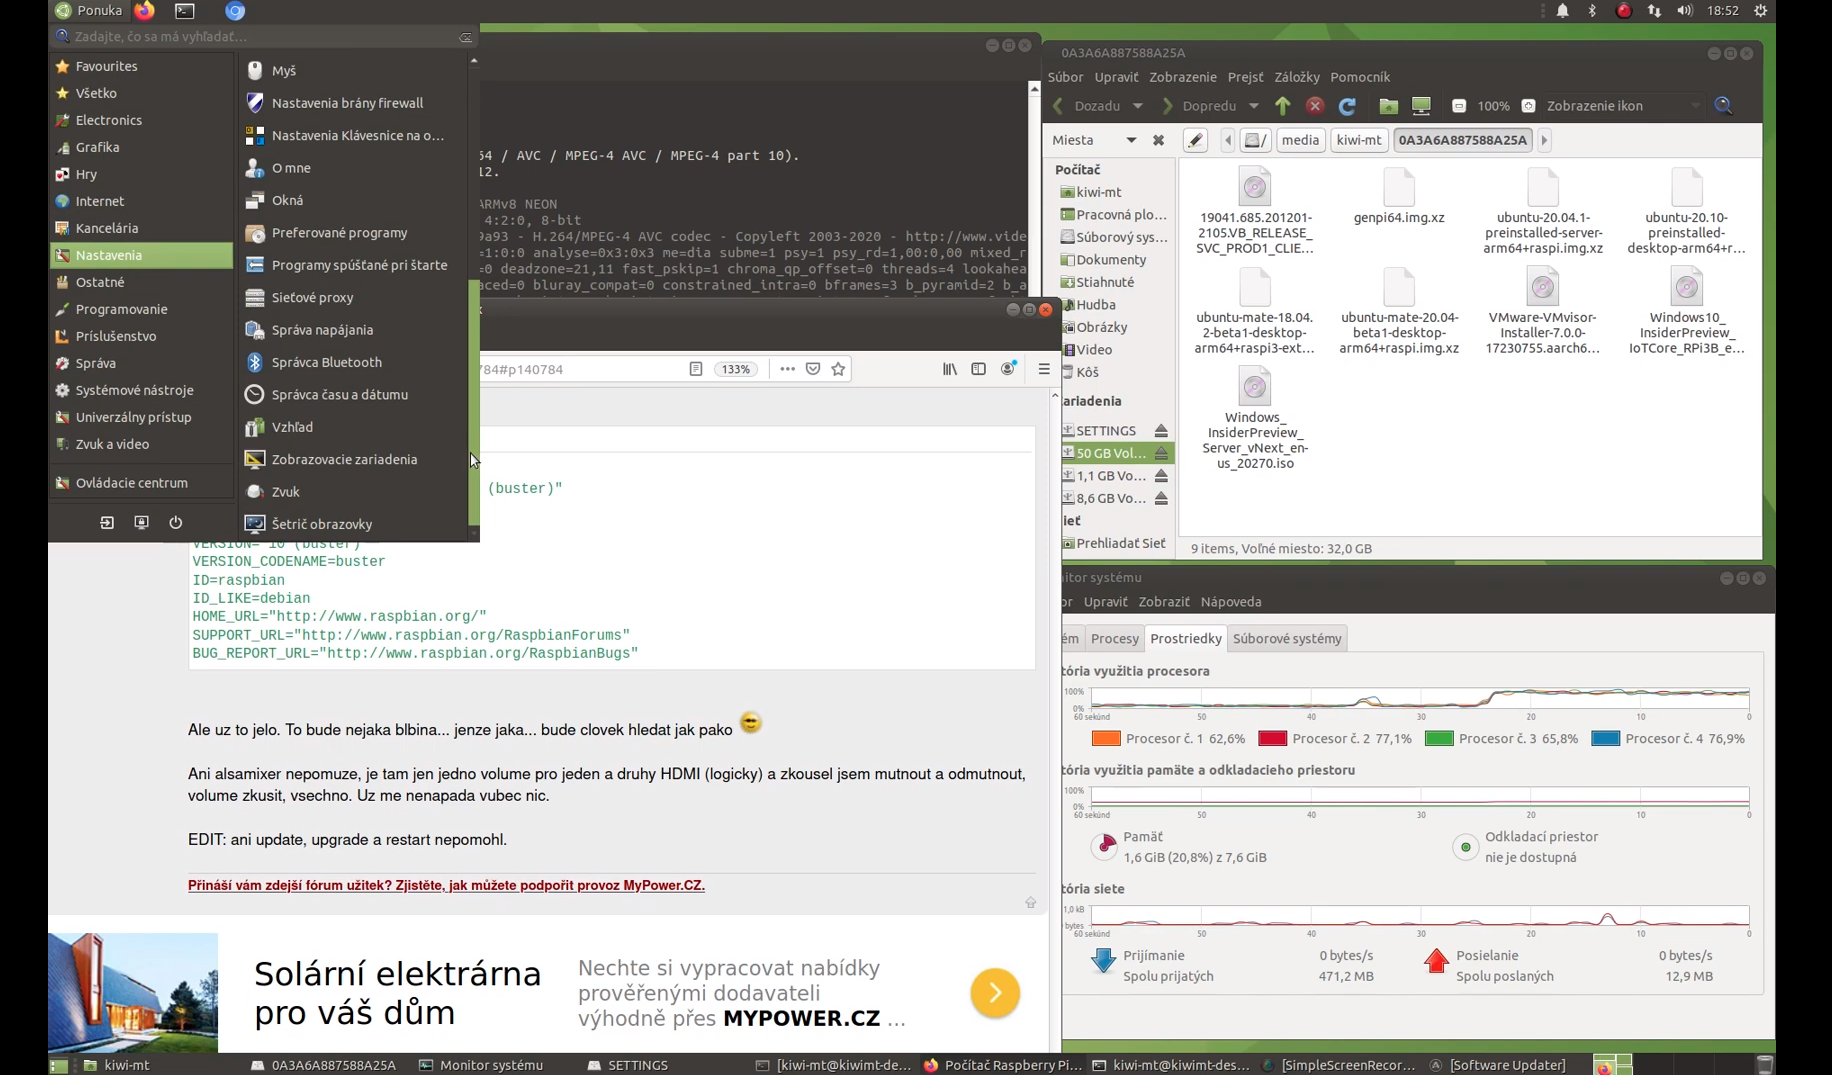Screen dimensions: 1832x1075
Task: Change the Procesor č. 2 red color swatch
Action: pos(1272,739)
